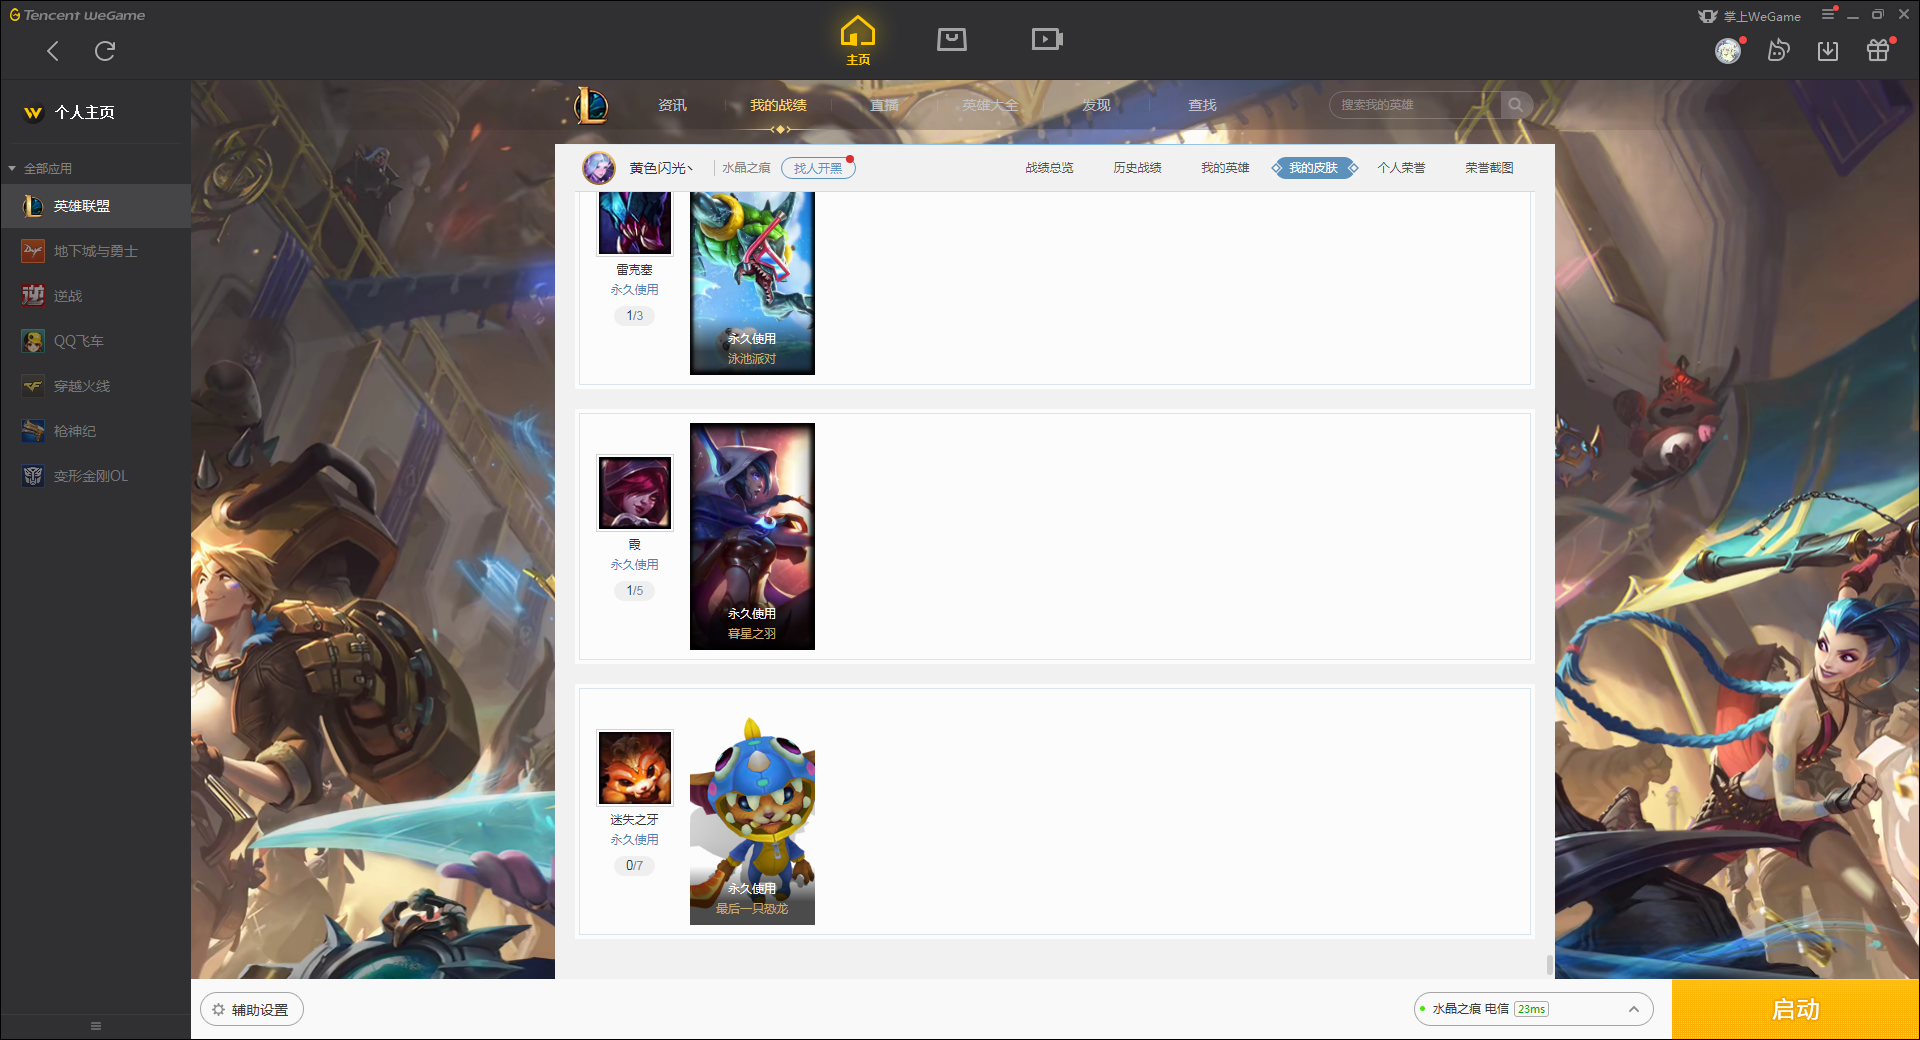
Task: Open the friends/chat icon
Action: pyautogui.click(x=1778, y=51)
